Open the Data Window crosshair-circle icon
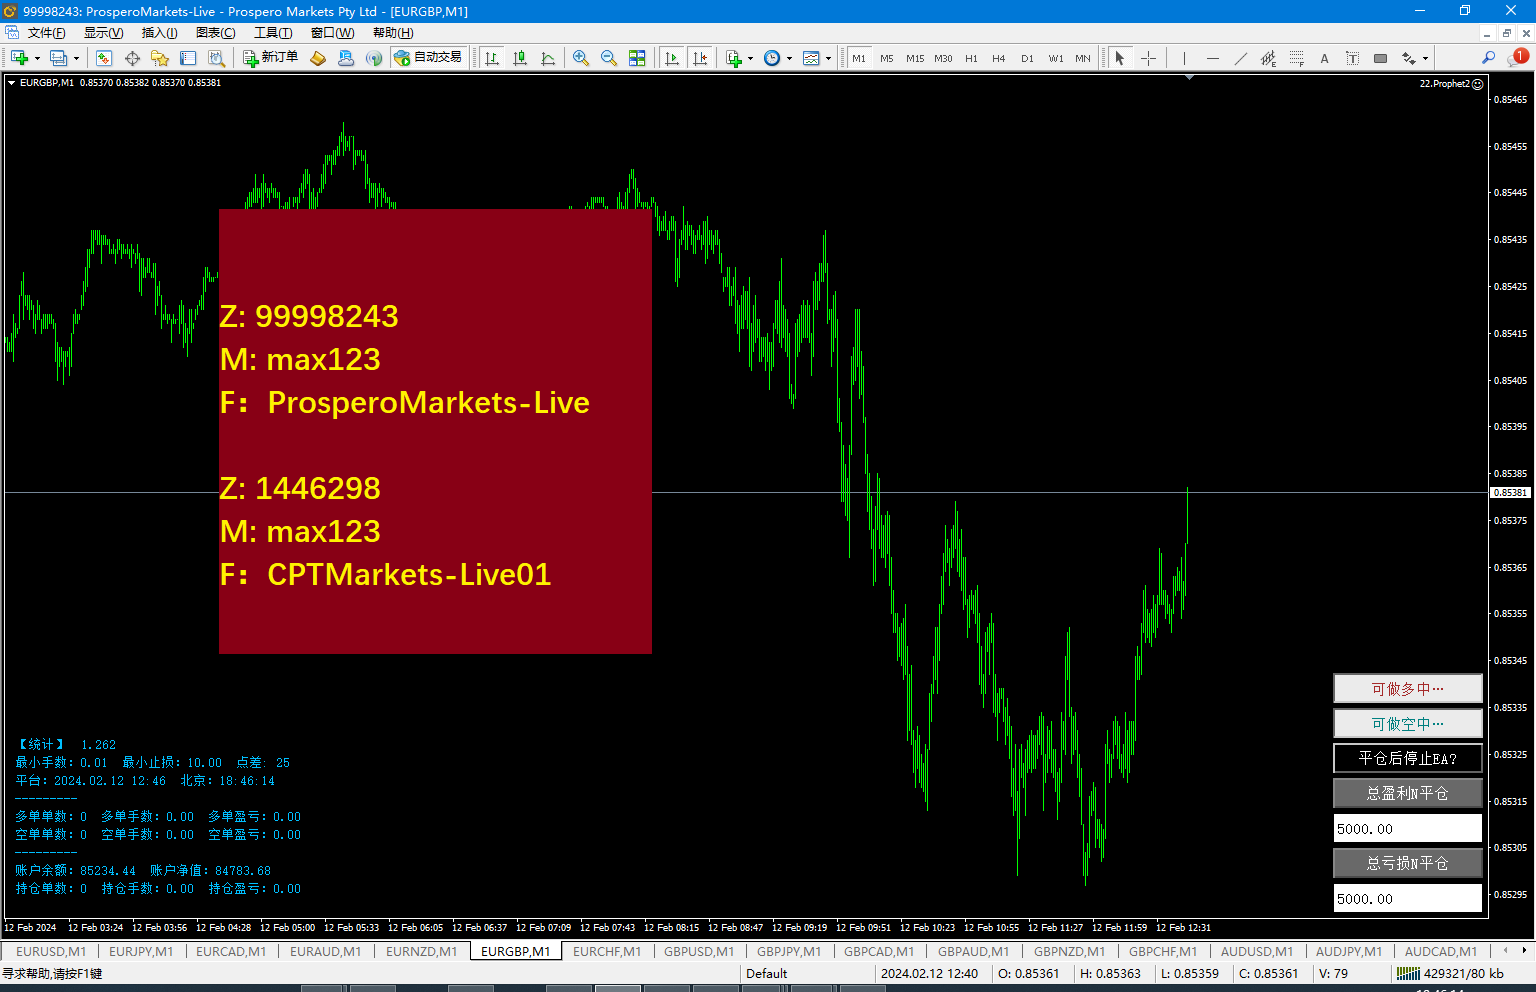Viewport: 1536px width, 992px height. 132,58
